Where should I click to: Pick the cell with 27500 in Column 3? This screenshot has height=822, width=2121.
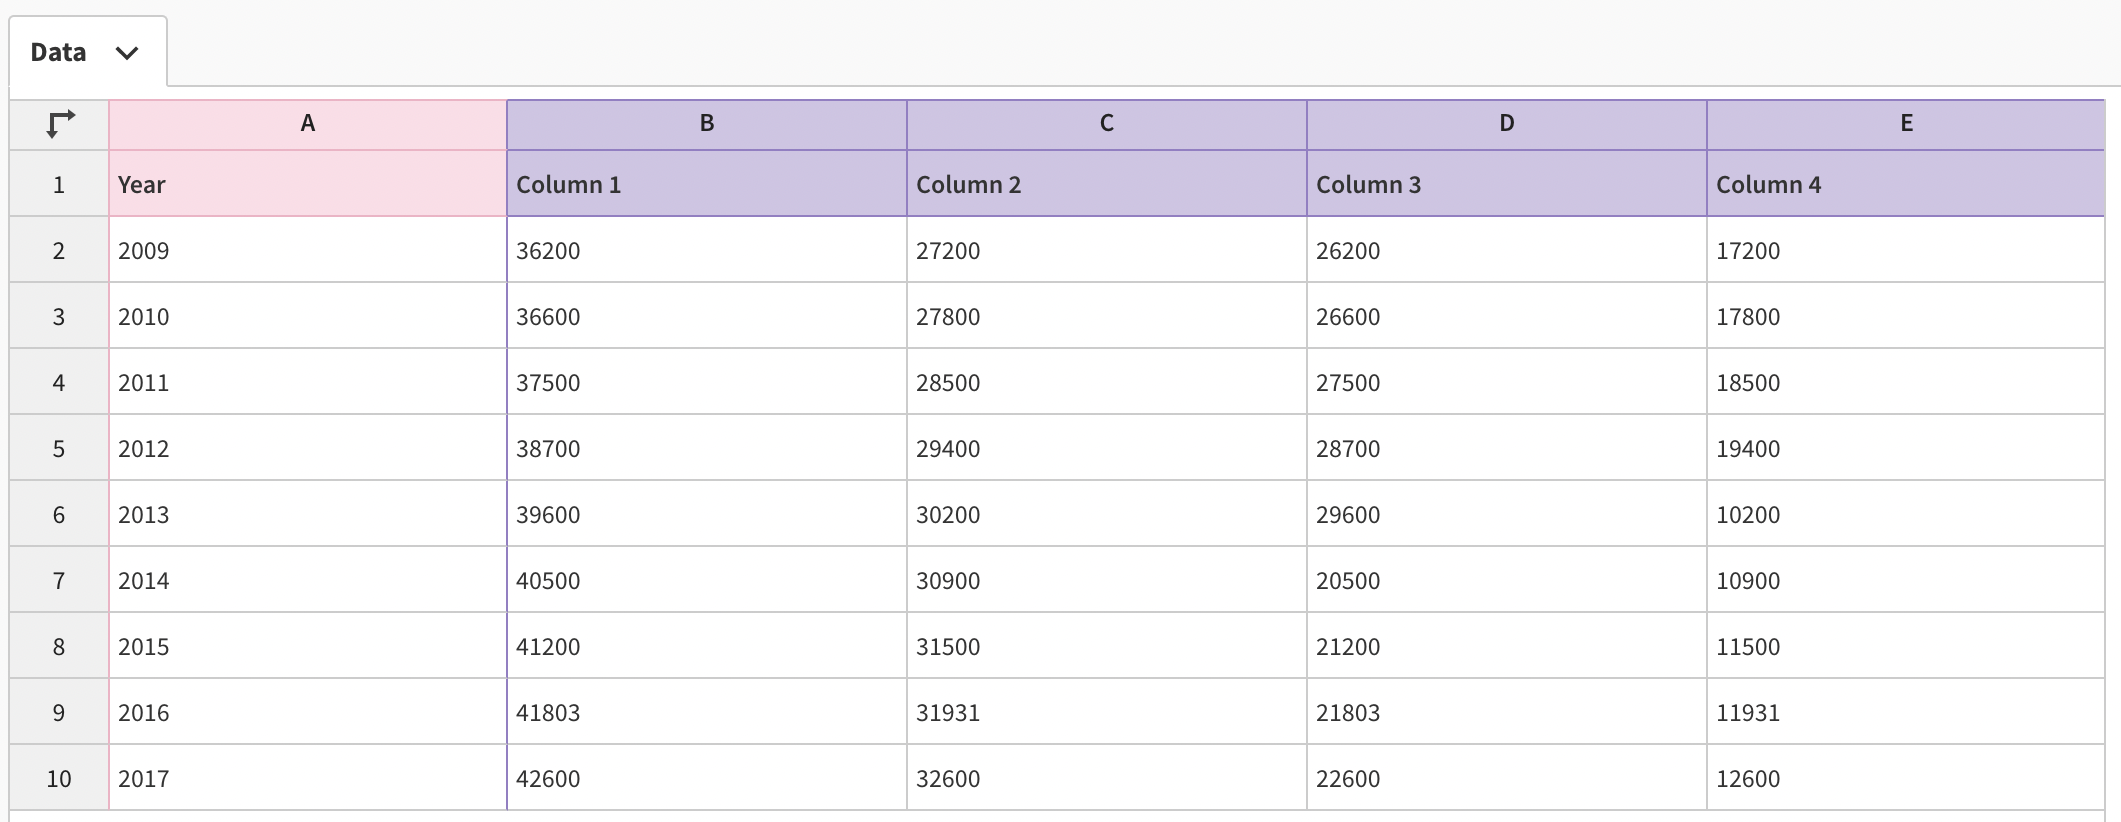[1507, 382]
